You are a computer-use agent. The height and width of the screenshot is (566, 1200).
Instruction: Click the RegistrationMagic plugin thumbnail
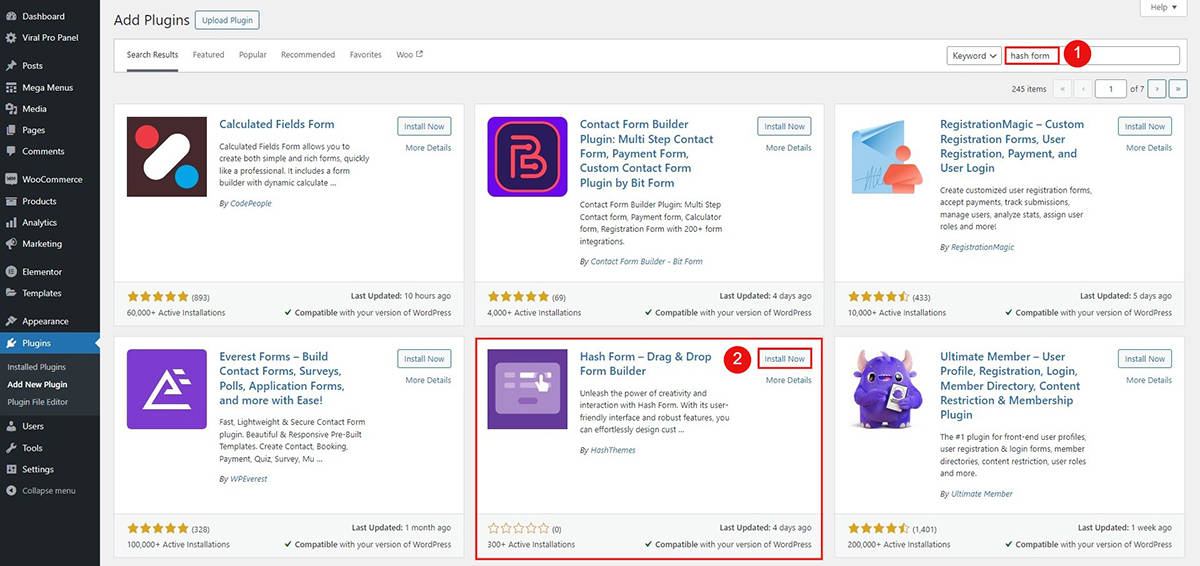click(887, 156)
